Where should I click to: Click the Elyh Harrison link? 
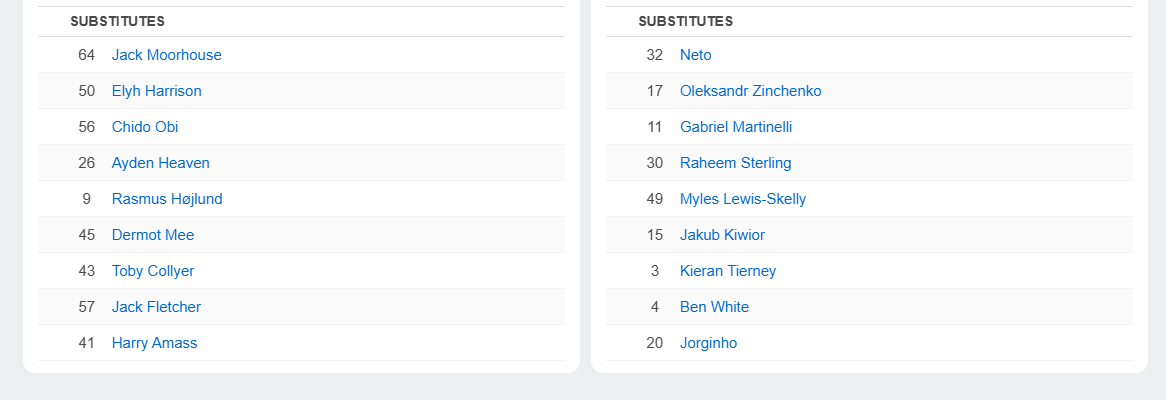[x=156, y=91]
